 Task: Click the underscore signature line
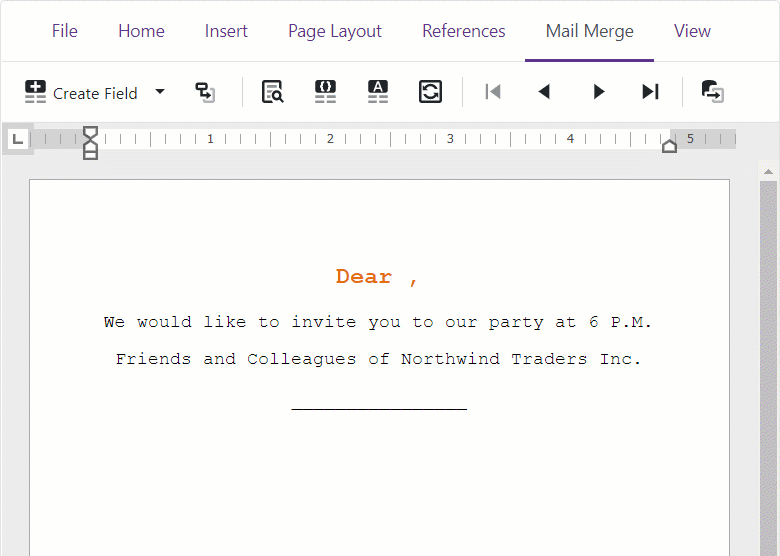click(x=379, y=409)
